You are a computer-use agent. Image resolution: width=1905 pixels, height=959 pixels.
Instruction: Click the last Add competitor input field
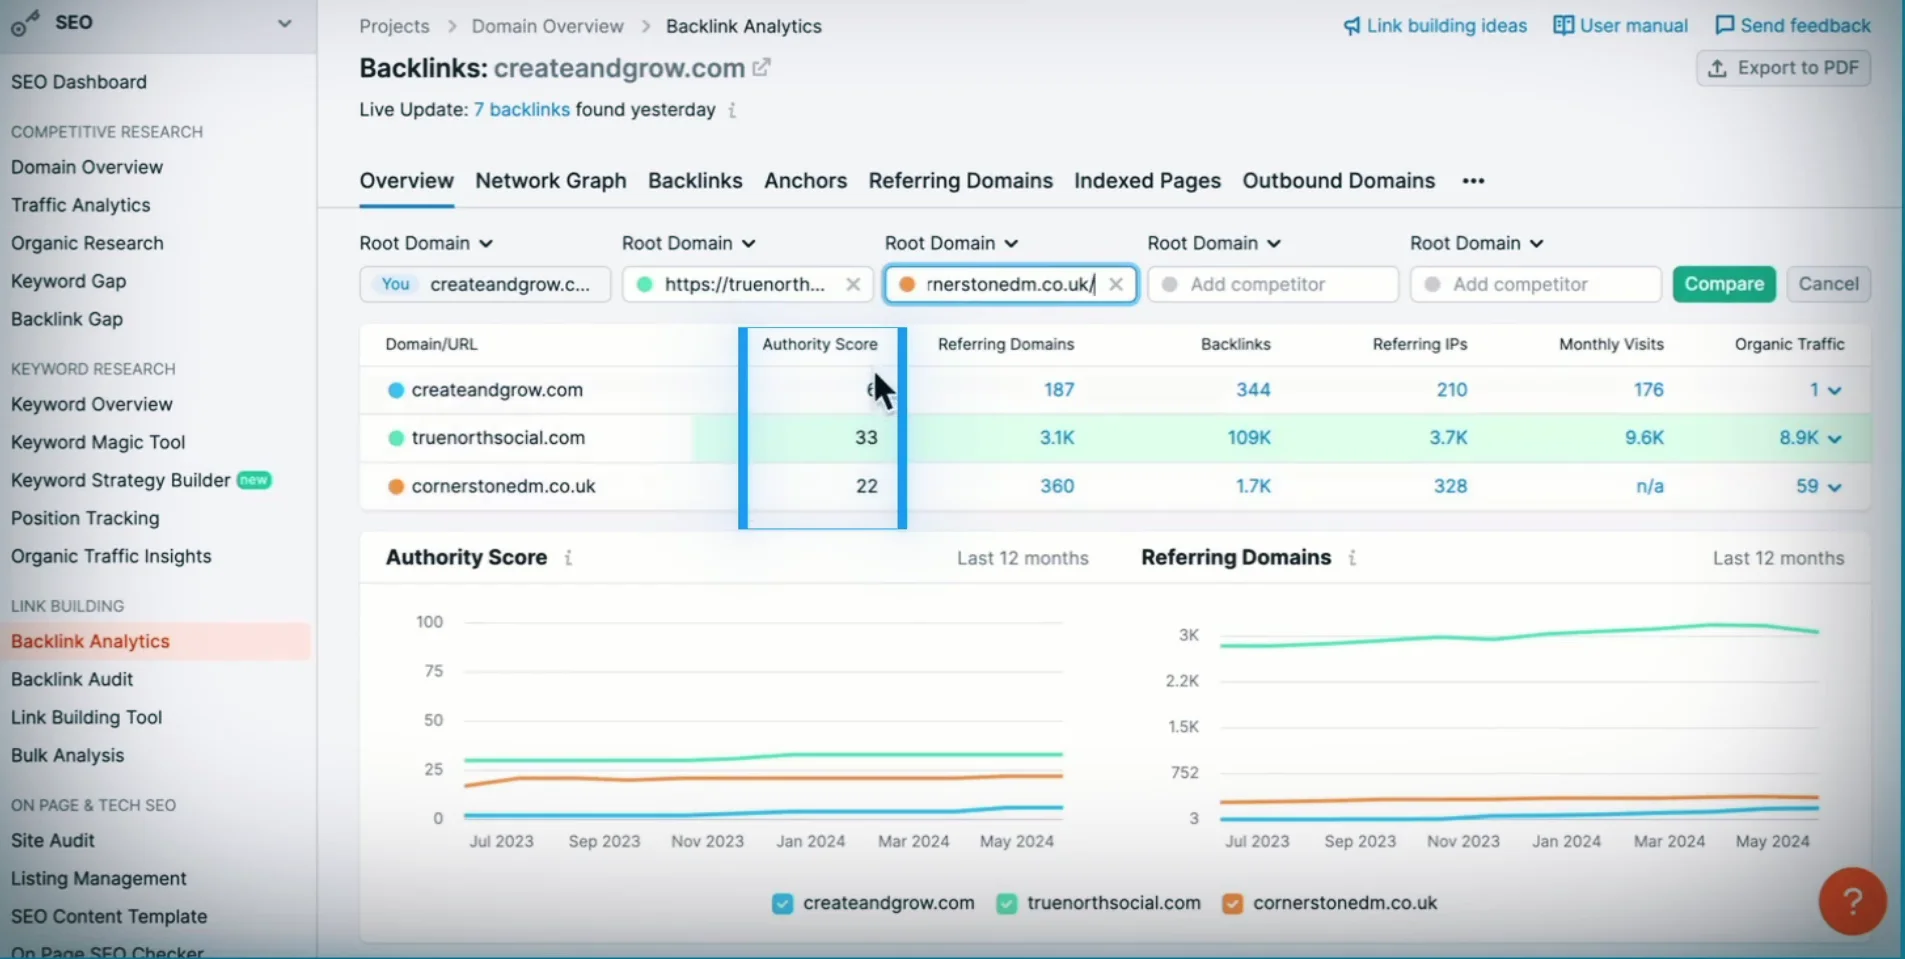coord(1535,284)
